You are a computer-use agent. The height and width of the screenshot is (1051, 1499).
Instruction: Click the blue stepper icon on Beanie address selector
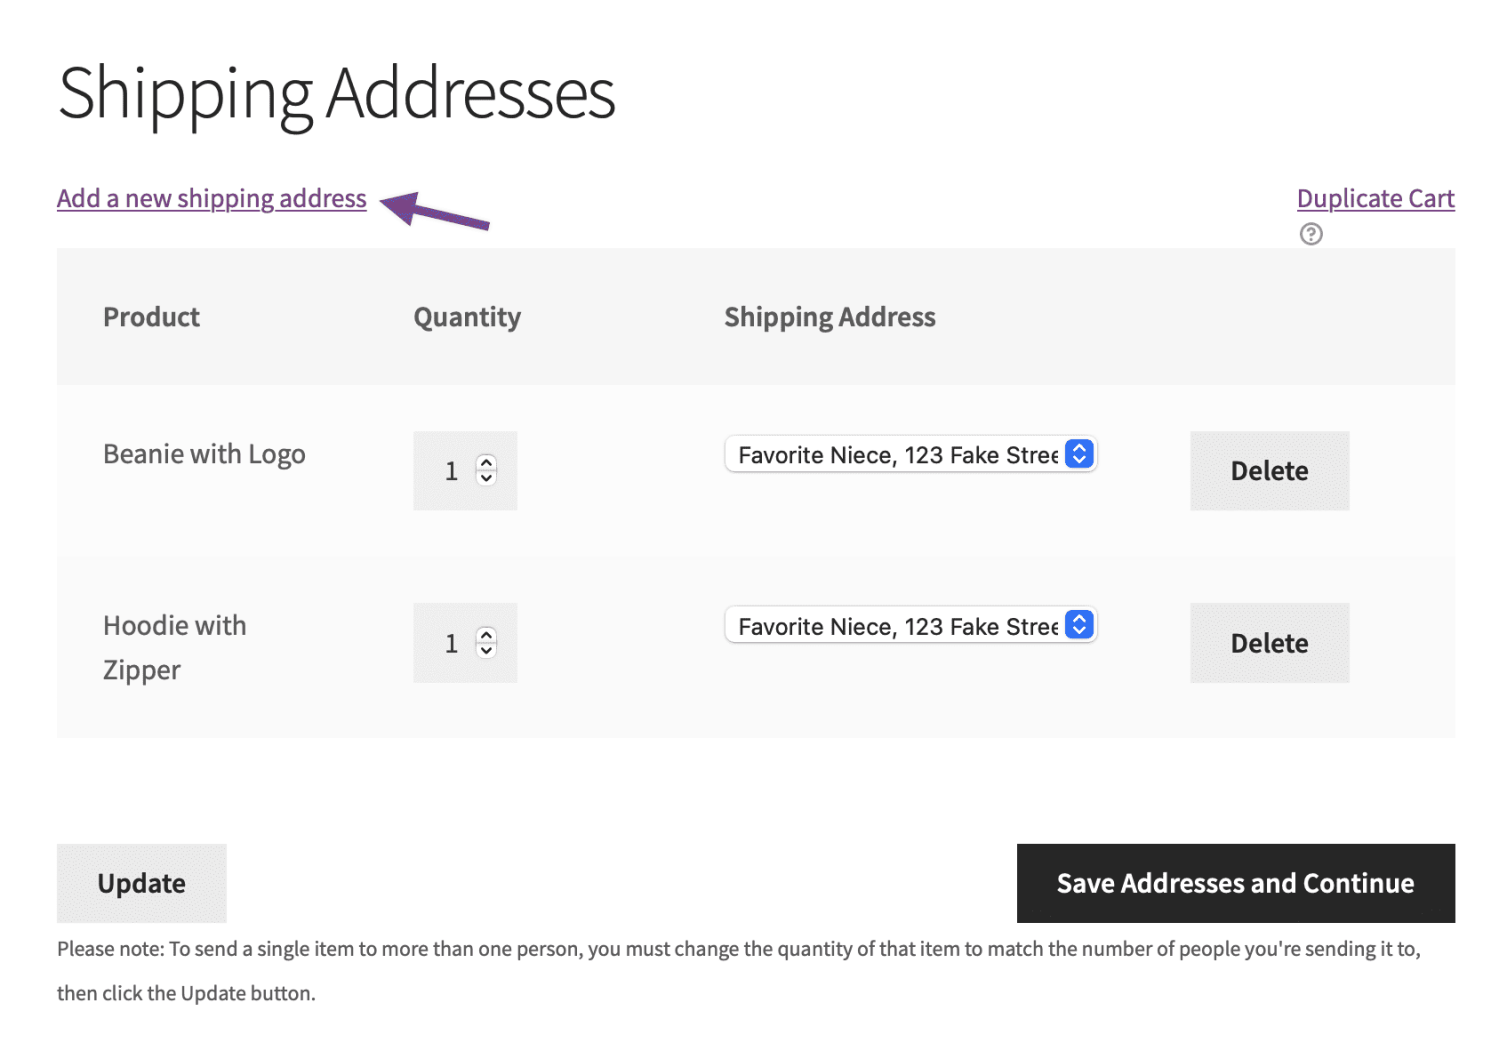1078,454
